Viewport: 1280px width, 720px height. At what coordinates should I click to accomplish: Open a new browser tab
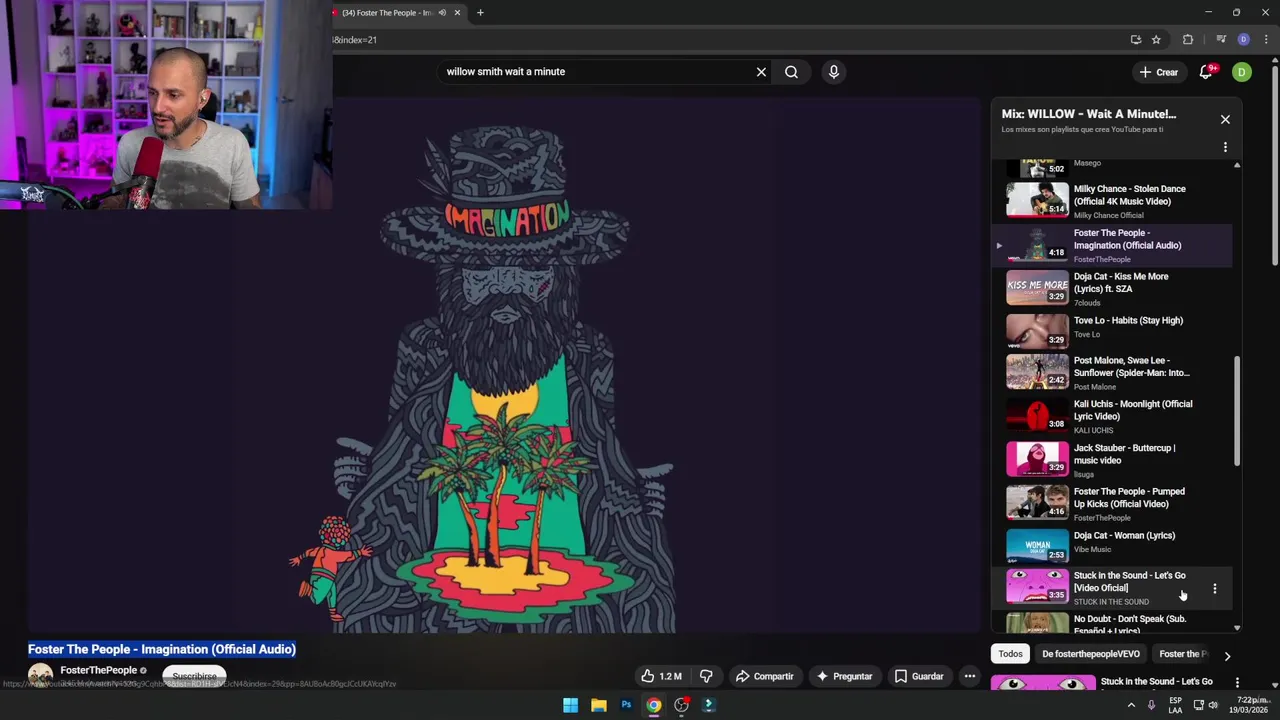tap(480, 13)
